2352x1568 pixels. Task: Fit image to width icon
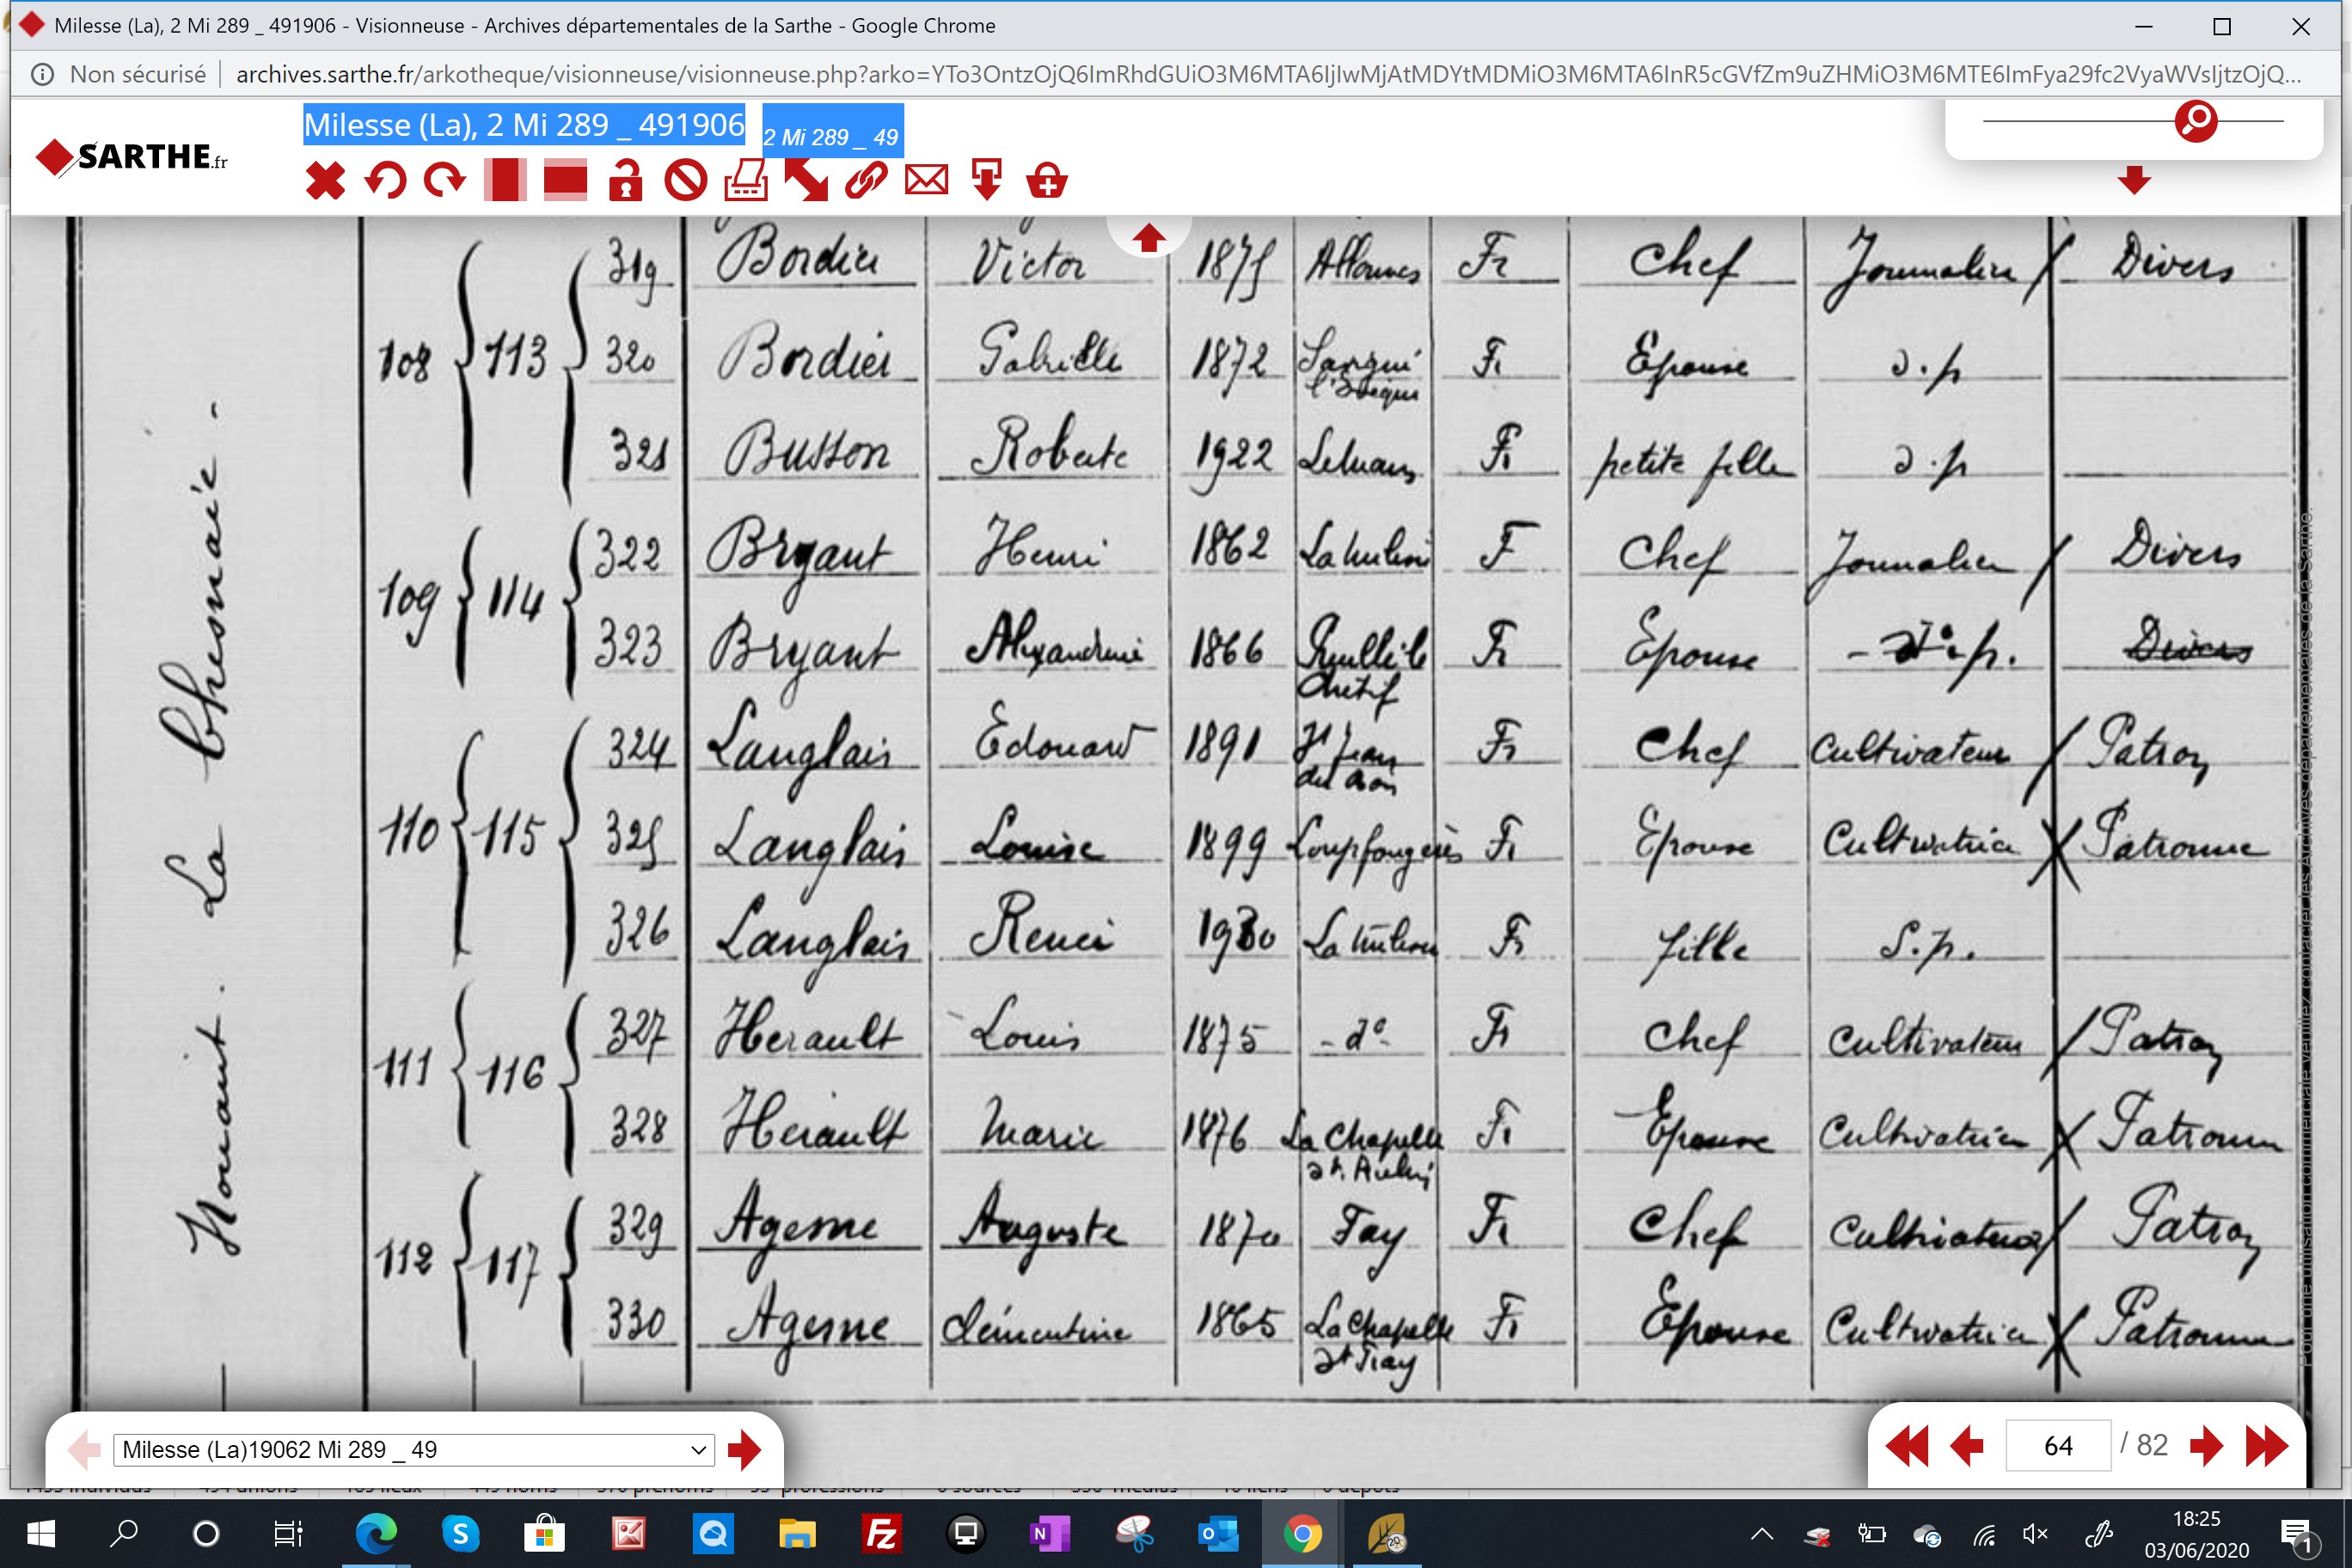coord(565,181)
